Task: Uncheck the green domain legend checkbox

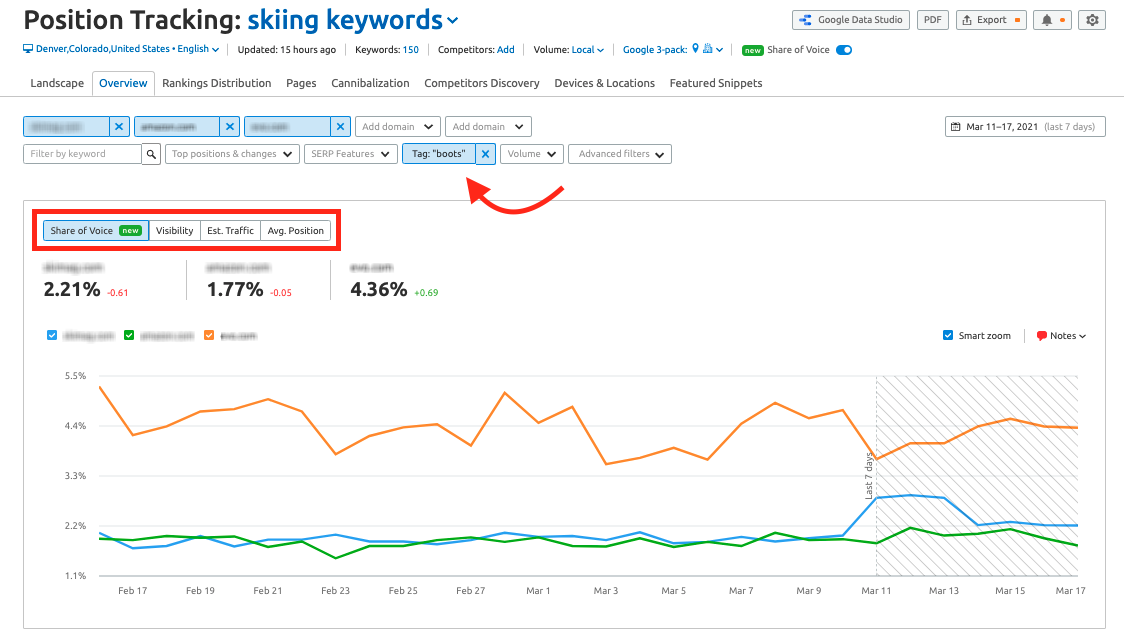Action: click(129, 336)
